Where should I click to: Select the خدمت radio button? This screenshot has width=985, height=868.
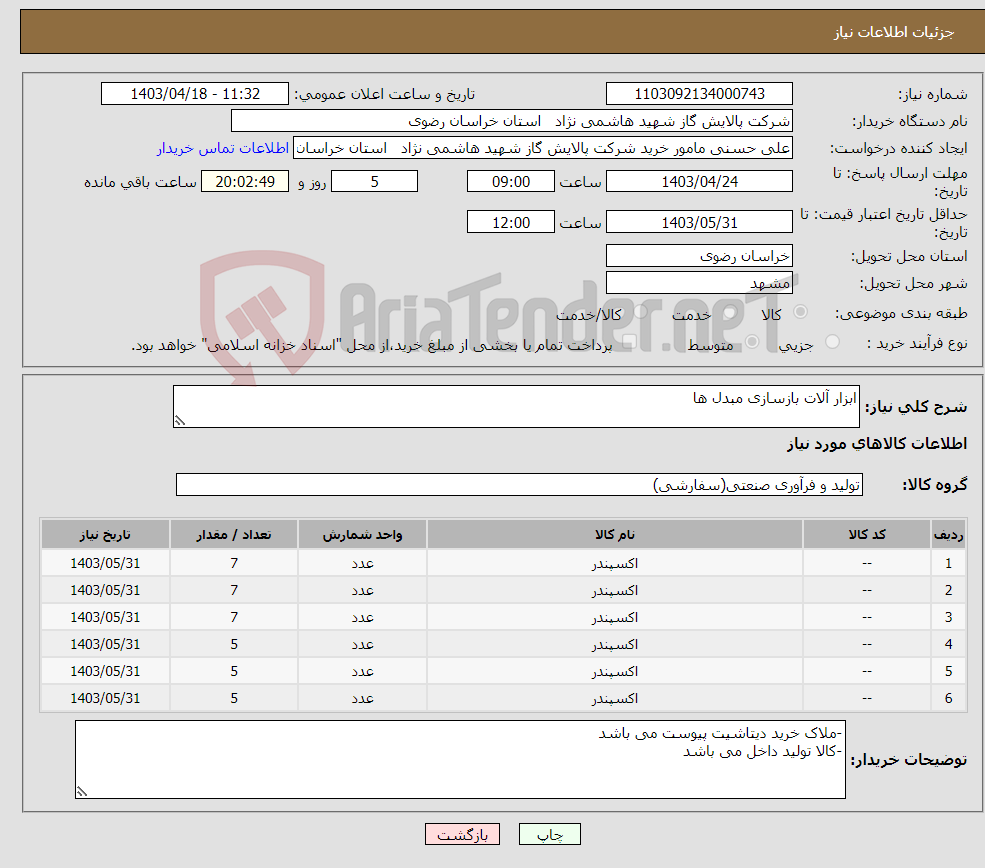pyautogui.click(x=729, y=312)
